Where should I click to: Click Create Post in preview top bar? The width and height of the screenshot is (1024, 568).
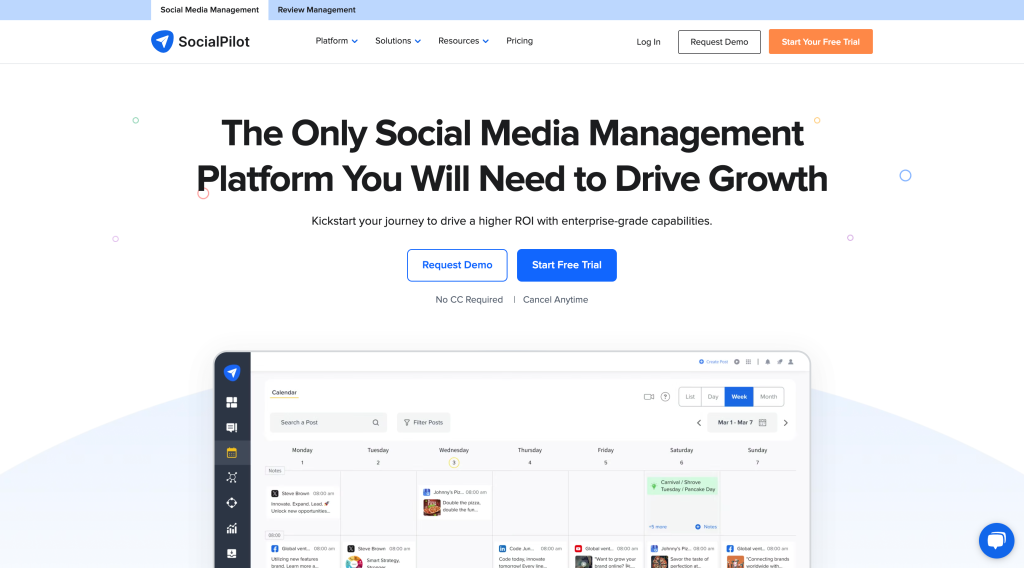(x=713, y=362)
